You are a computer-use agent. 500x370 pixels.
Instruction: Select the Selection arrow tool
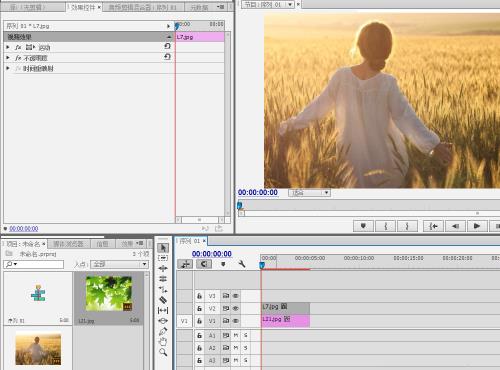[163, 248]
